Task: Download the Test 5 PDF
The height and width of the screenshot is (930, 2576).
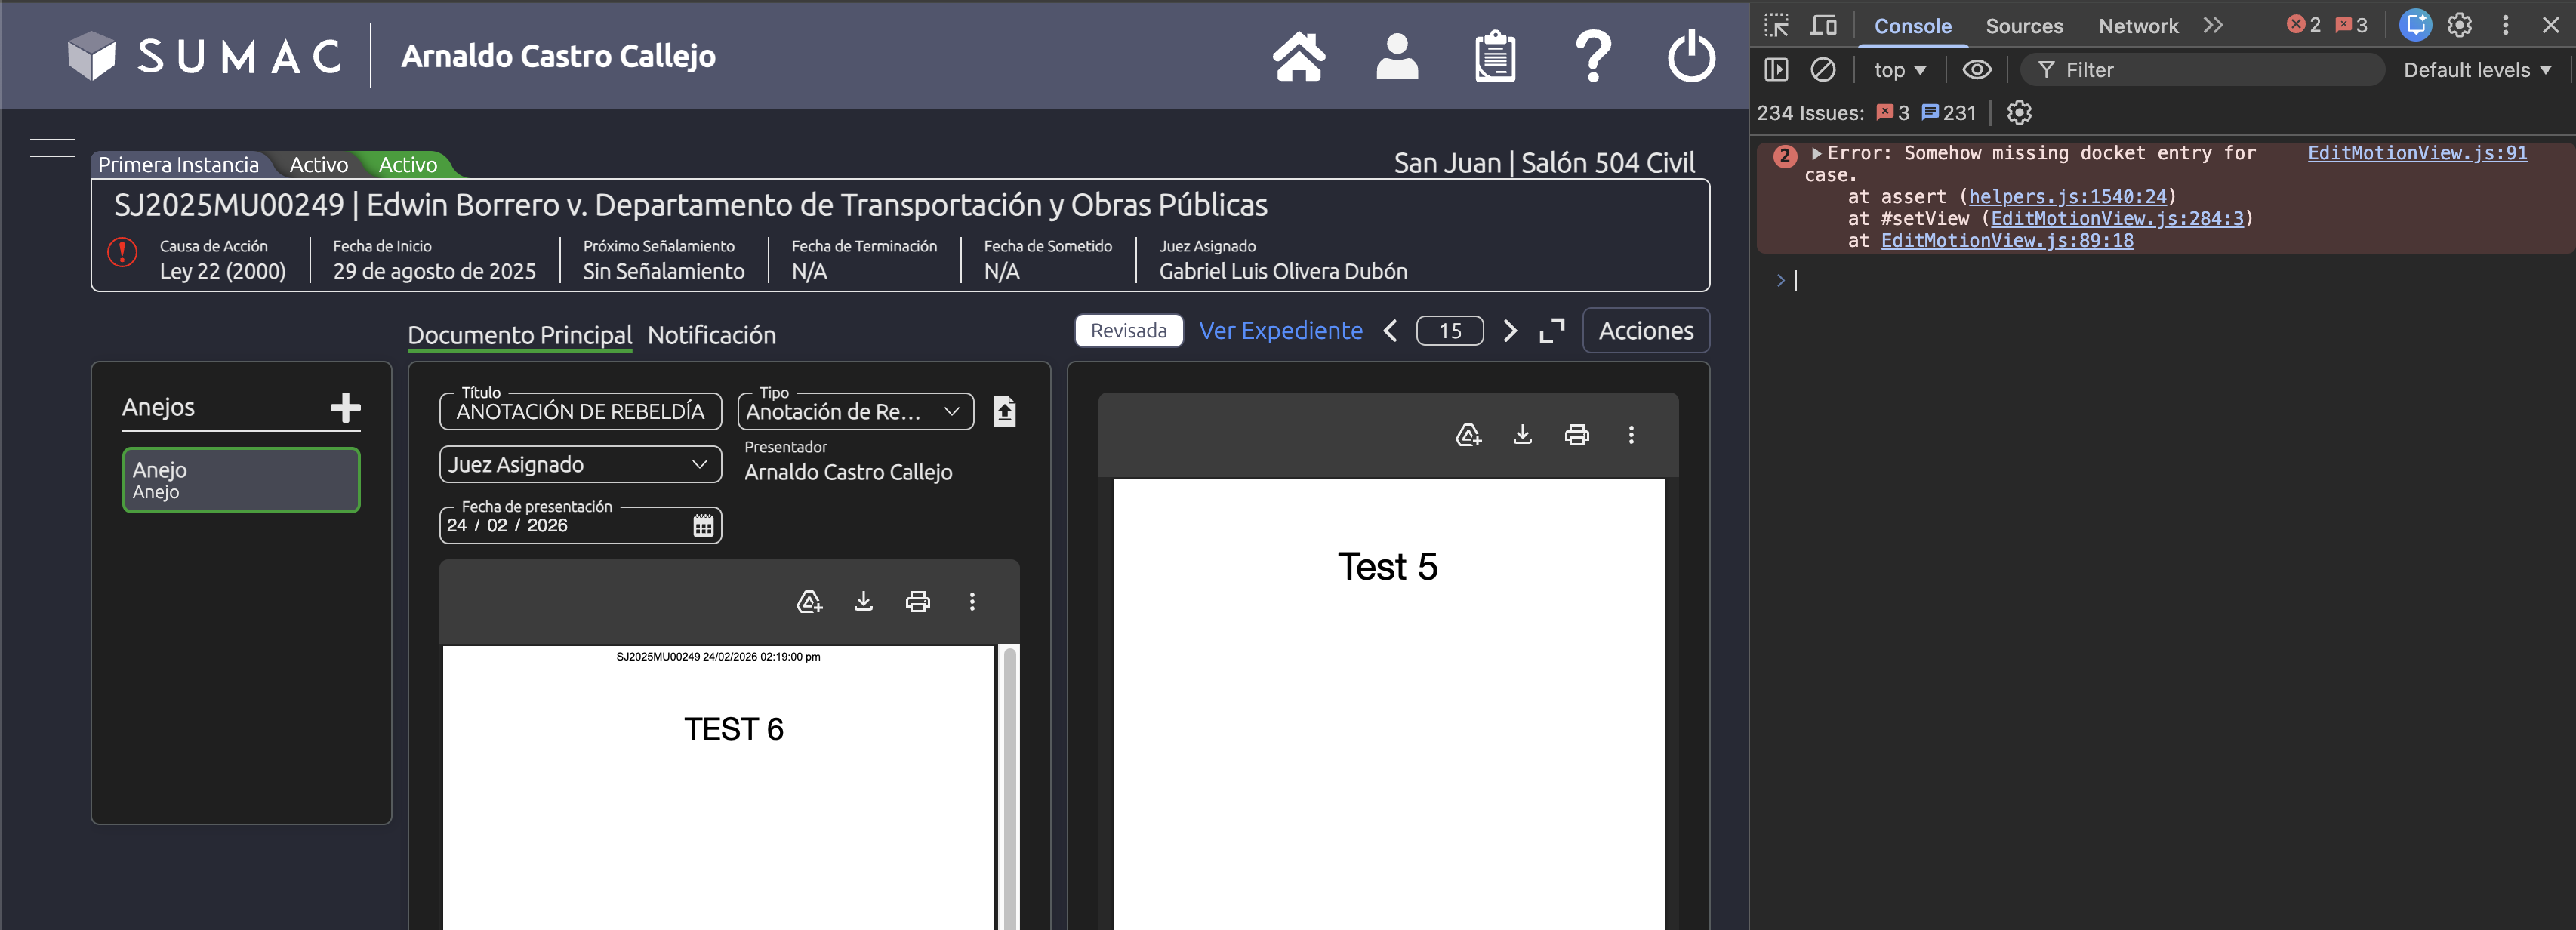Action: pos(1522,434)
